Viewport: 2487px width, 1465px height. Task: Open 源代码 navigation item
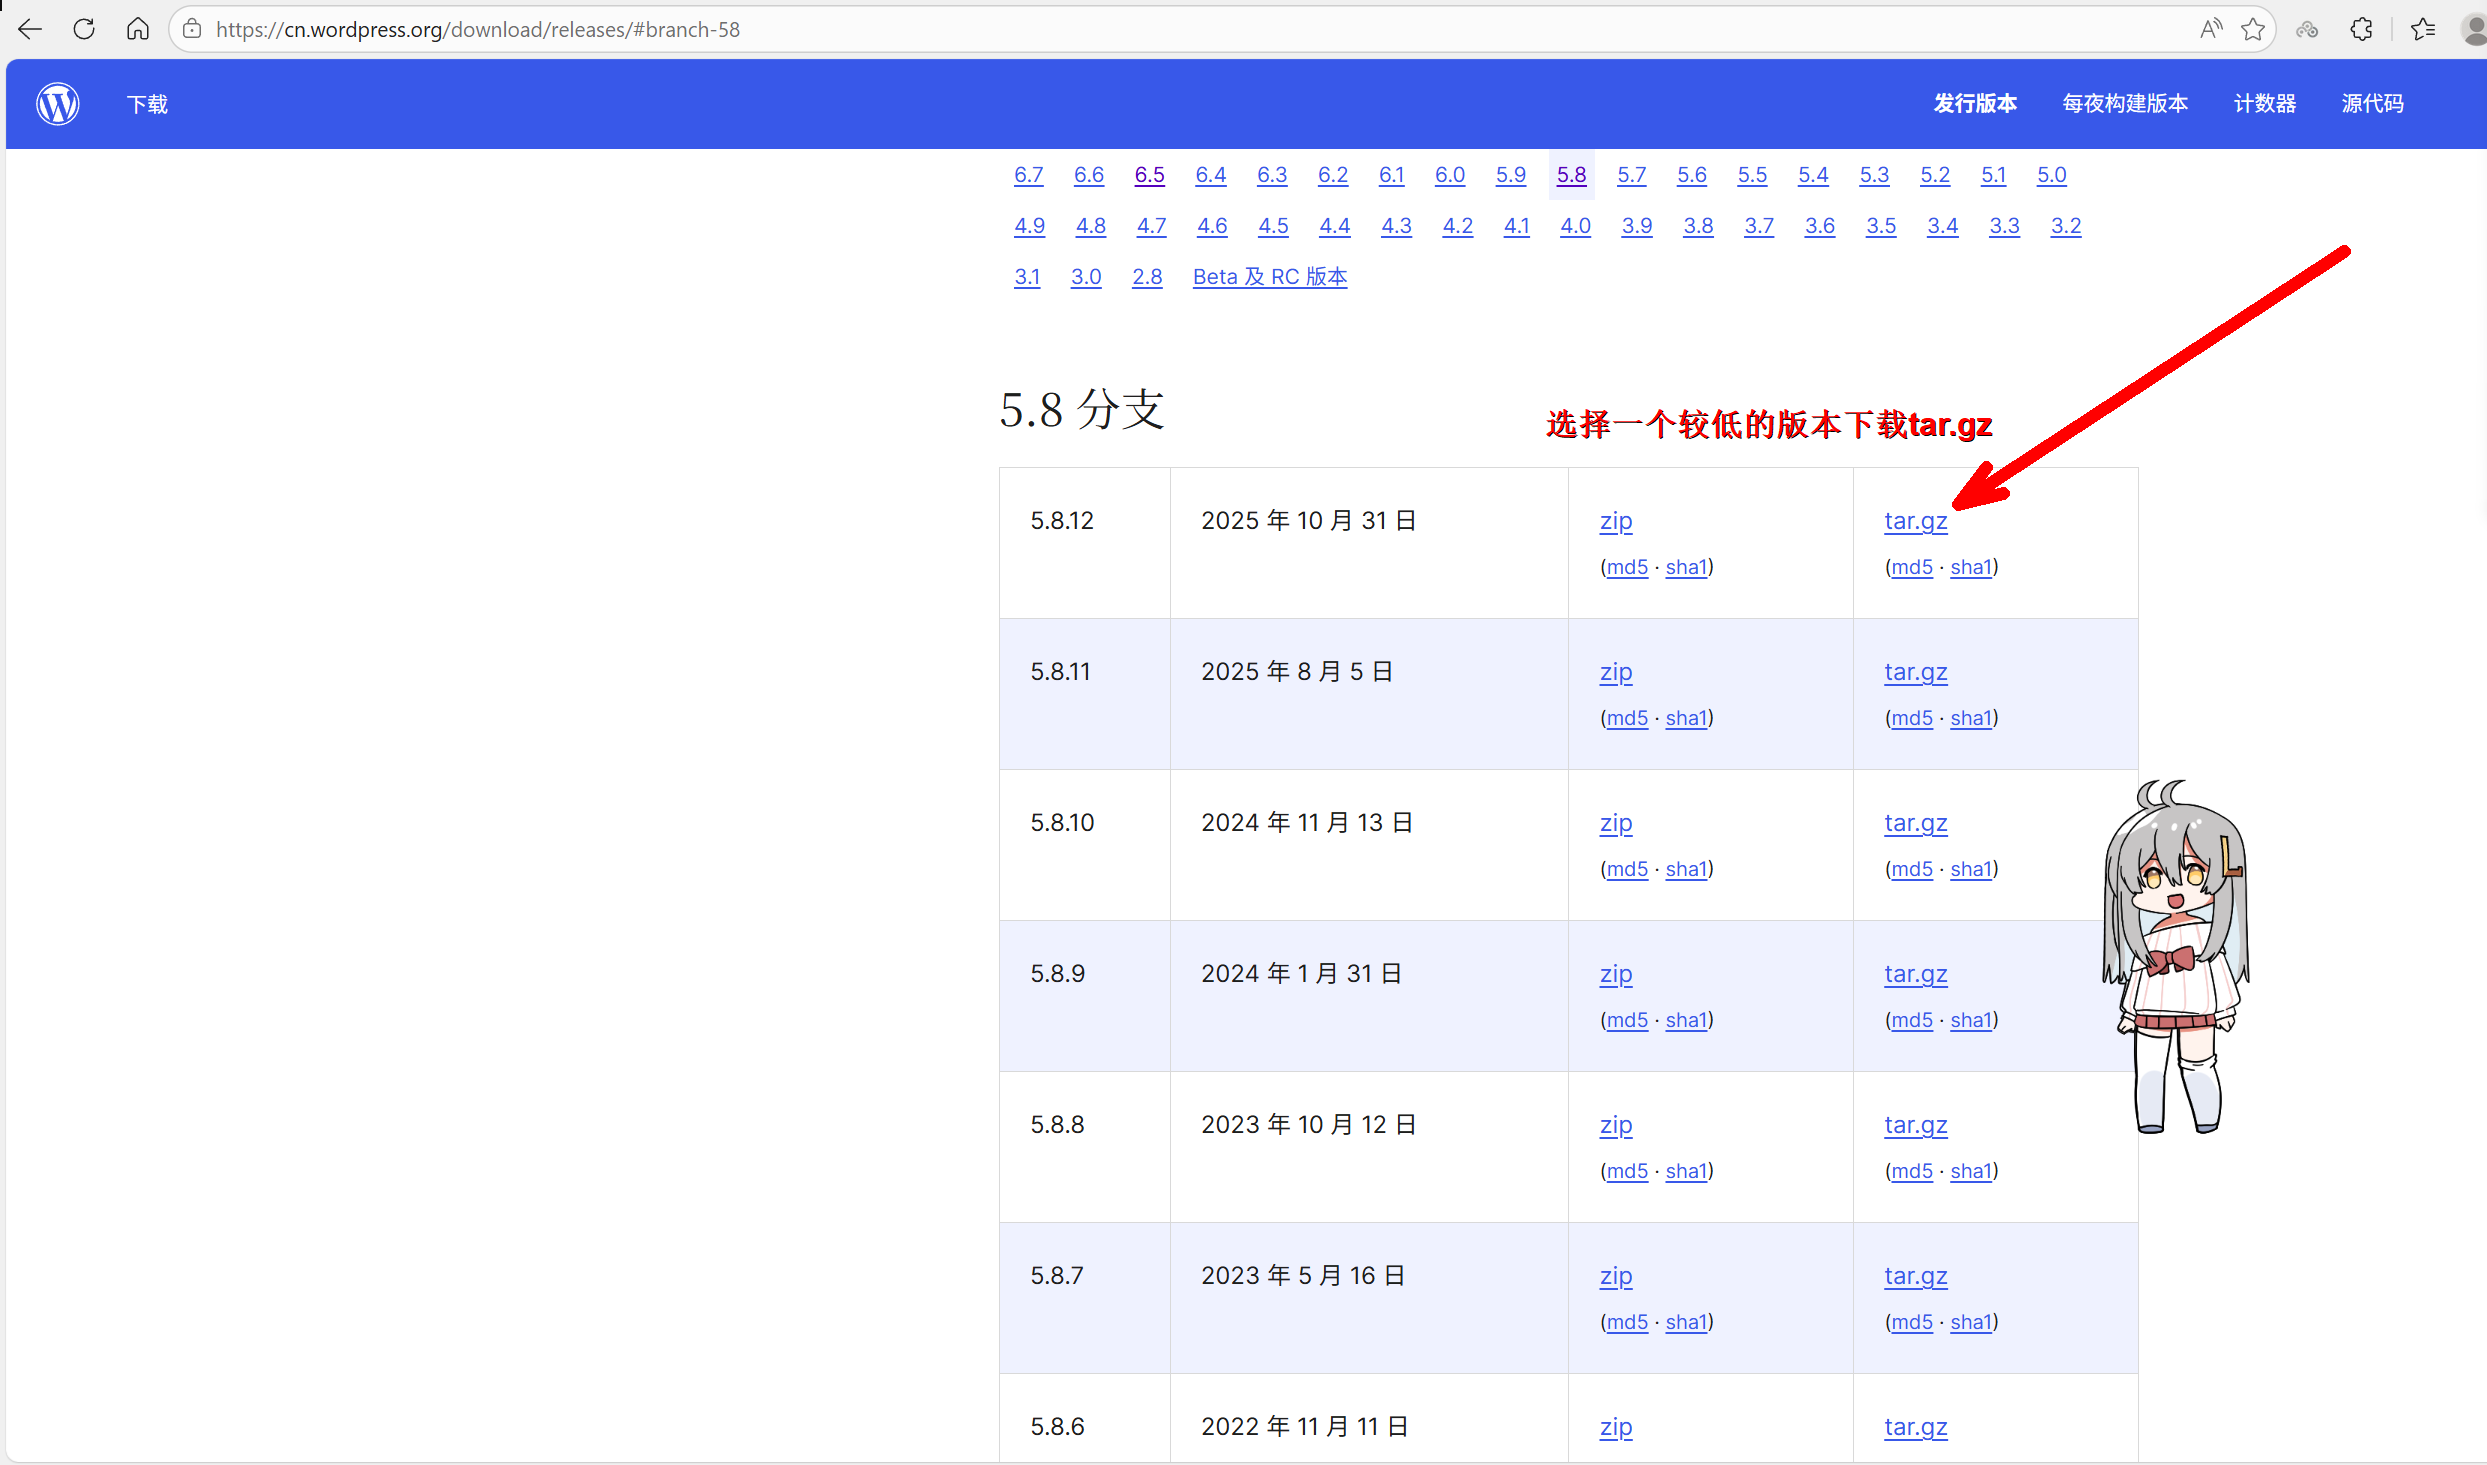coord(2372,104)
